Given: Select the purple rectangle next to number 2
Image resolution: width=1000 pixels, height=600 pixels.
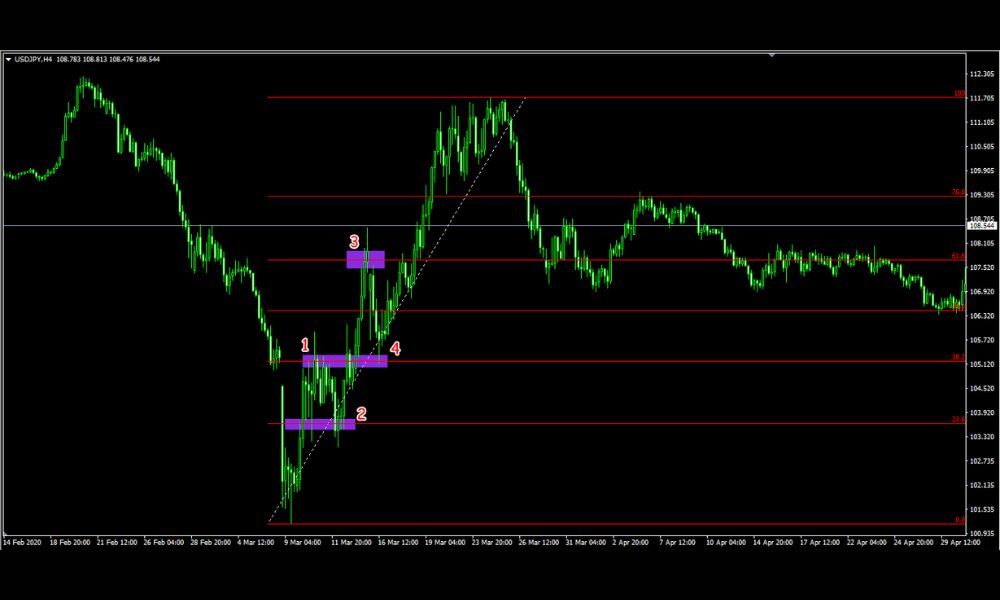Looking at the screenshot, I should coord(319,424).
